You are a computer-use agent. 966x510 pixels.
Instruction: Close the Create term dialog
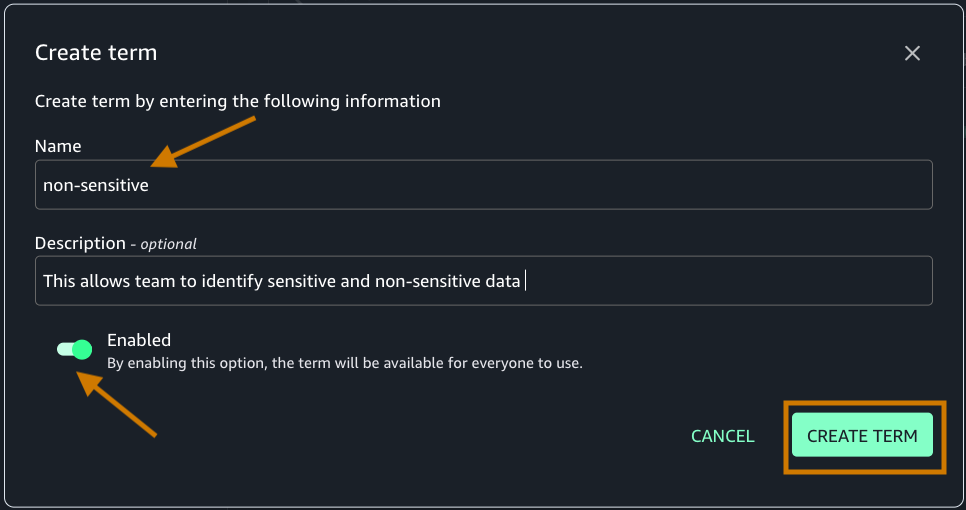912,54
